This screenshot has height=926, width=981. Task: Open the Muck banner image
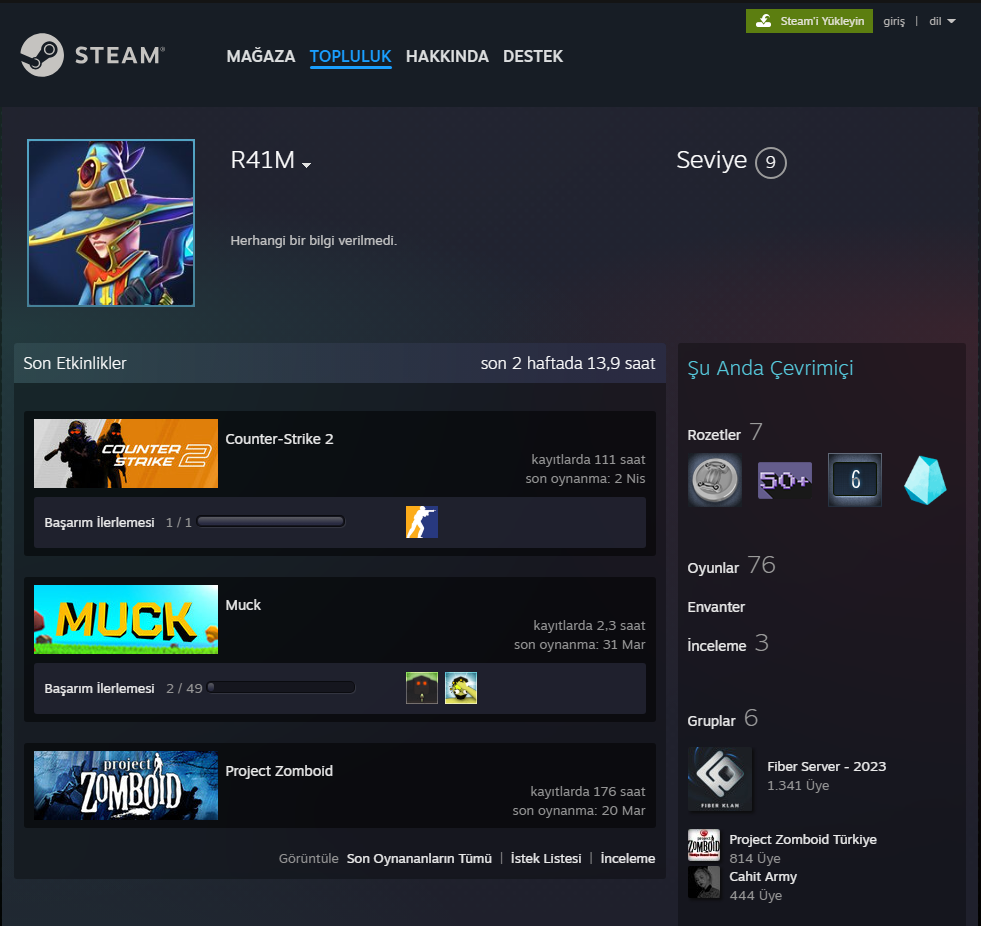click(126, 619)
